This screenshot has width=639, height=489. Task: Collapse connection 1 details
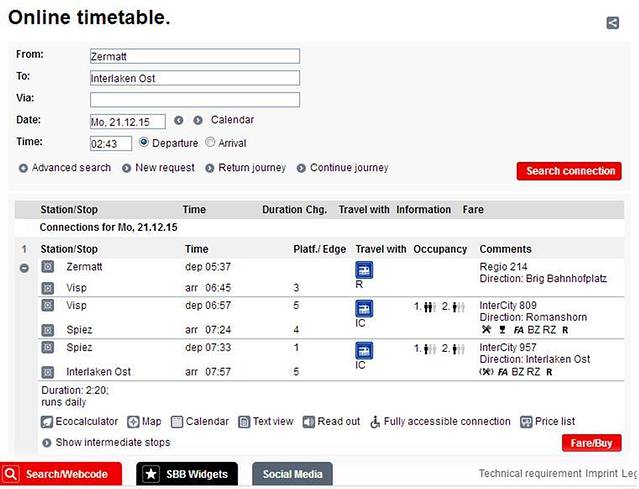tap(24, 268)
